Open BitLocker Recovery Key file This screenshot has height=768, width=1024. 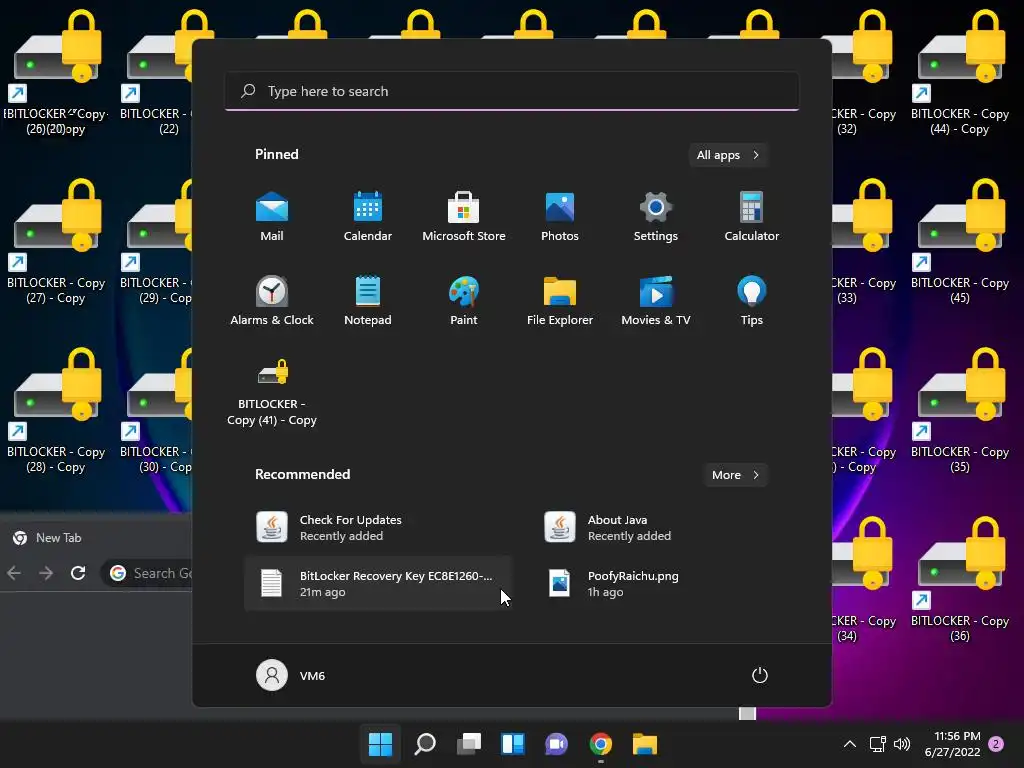378,583
